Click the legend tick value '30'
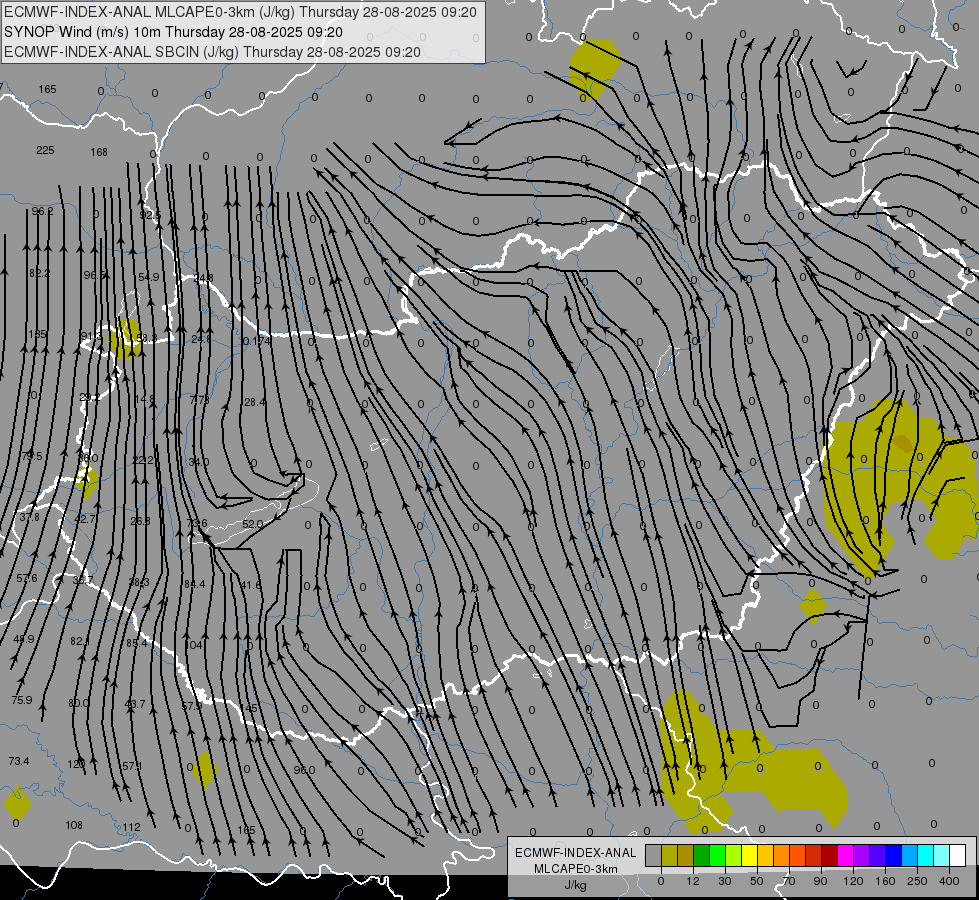The width and height of the screenshot is (979, 900). click(725, 881)
